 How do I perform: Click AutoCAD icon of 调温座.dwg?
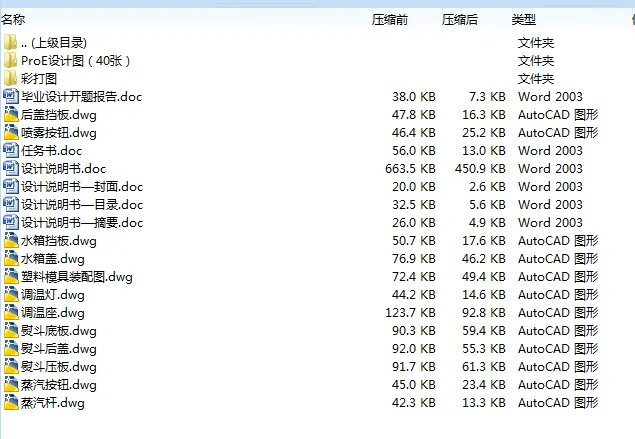(11, 313)
